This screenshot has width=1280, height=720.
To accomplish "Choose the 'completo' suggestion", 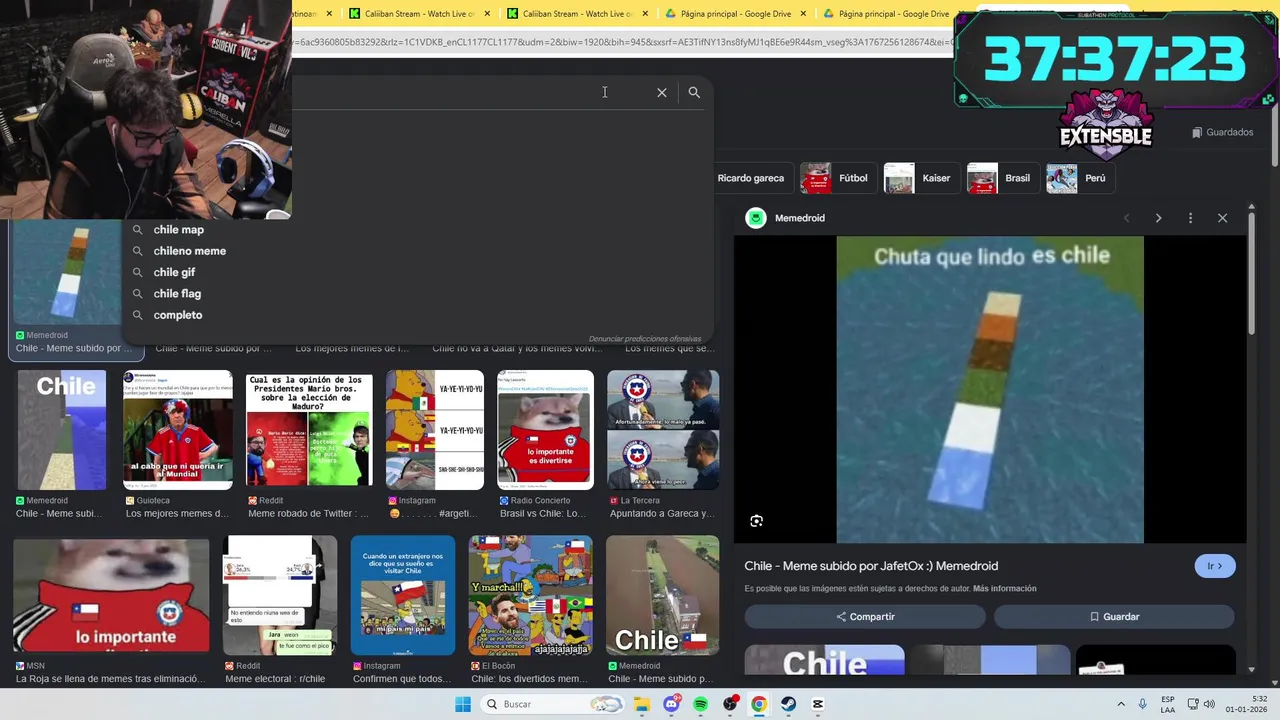I will tap(178, 315).
